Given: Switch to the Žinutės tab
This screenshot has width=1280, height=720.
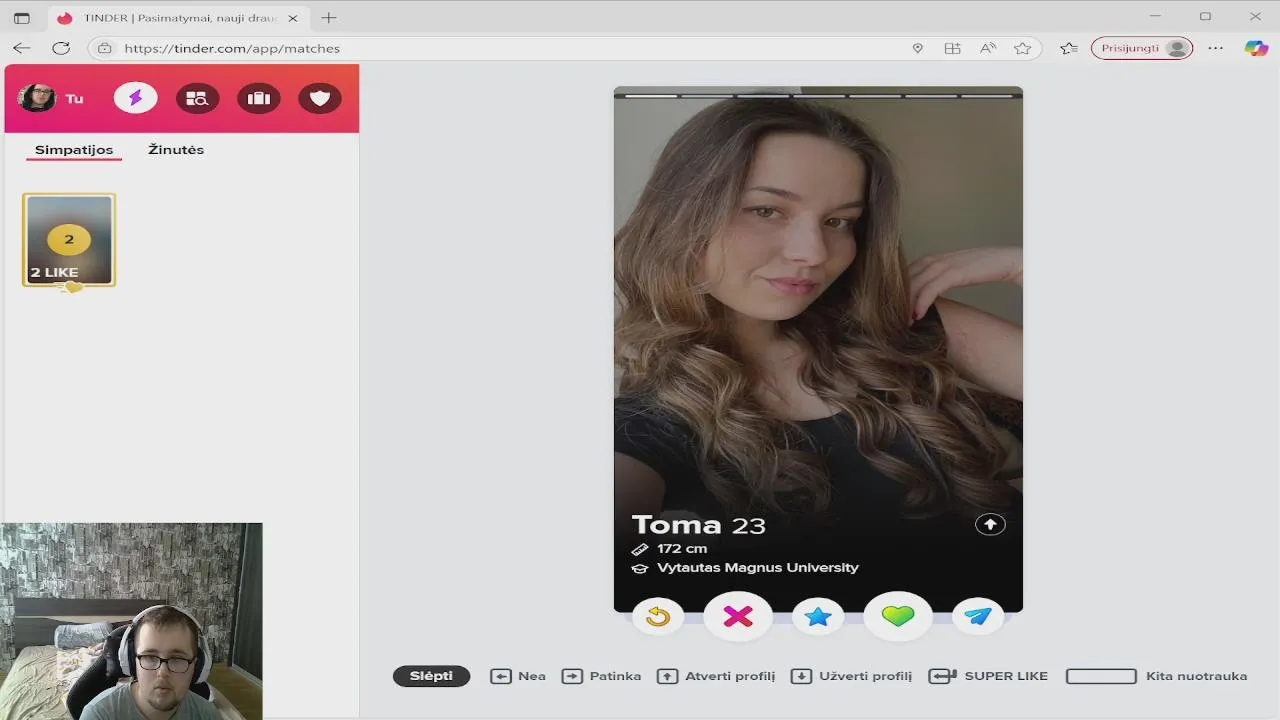Looking at the screenshot, I should [x=176, y=150].
